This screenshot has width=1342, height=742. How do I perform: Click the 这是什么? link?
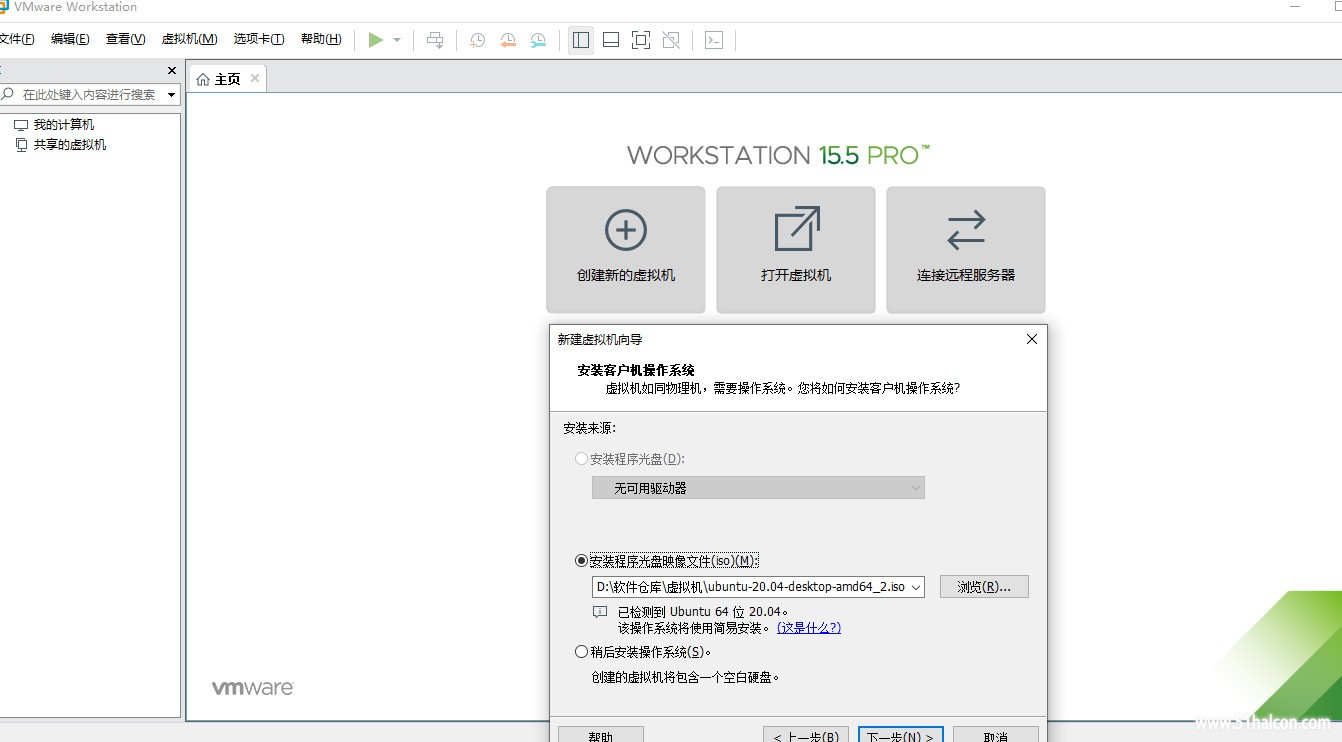pos(809,628)
